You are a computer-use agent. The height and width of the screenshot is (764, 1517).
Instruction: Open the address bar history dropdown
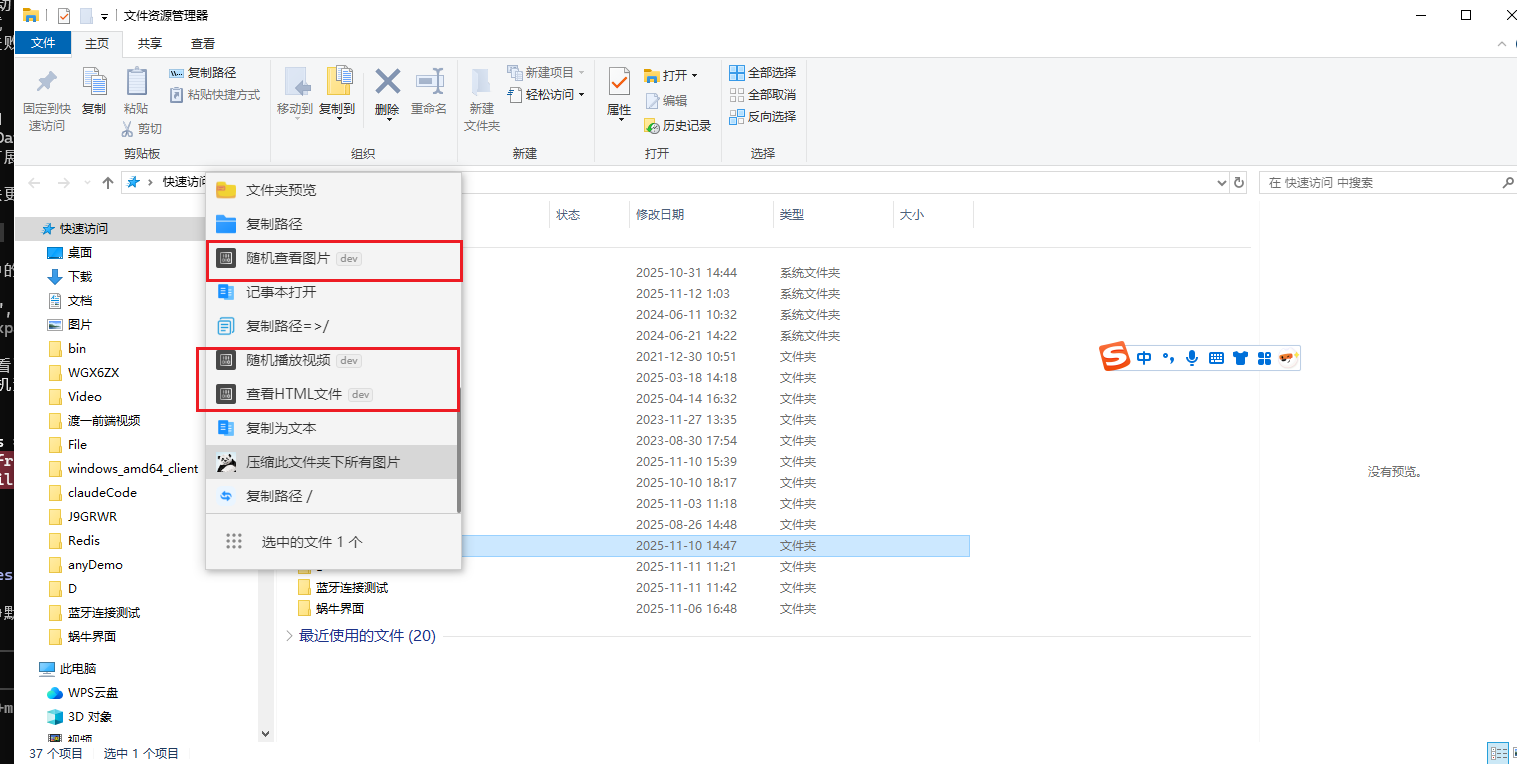[x=1221, y=183]
